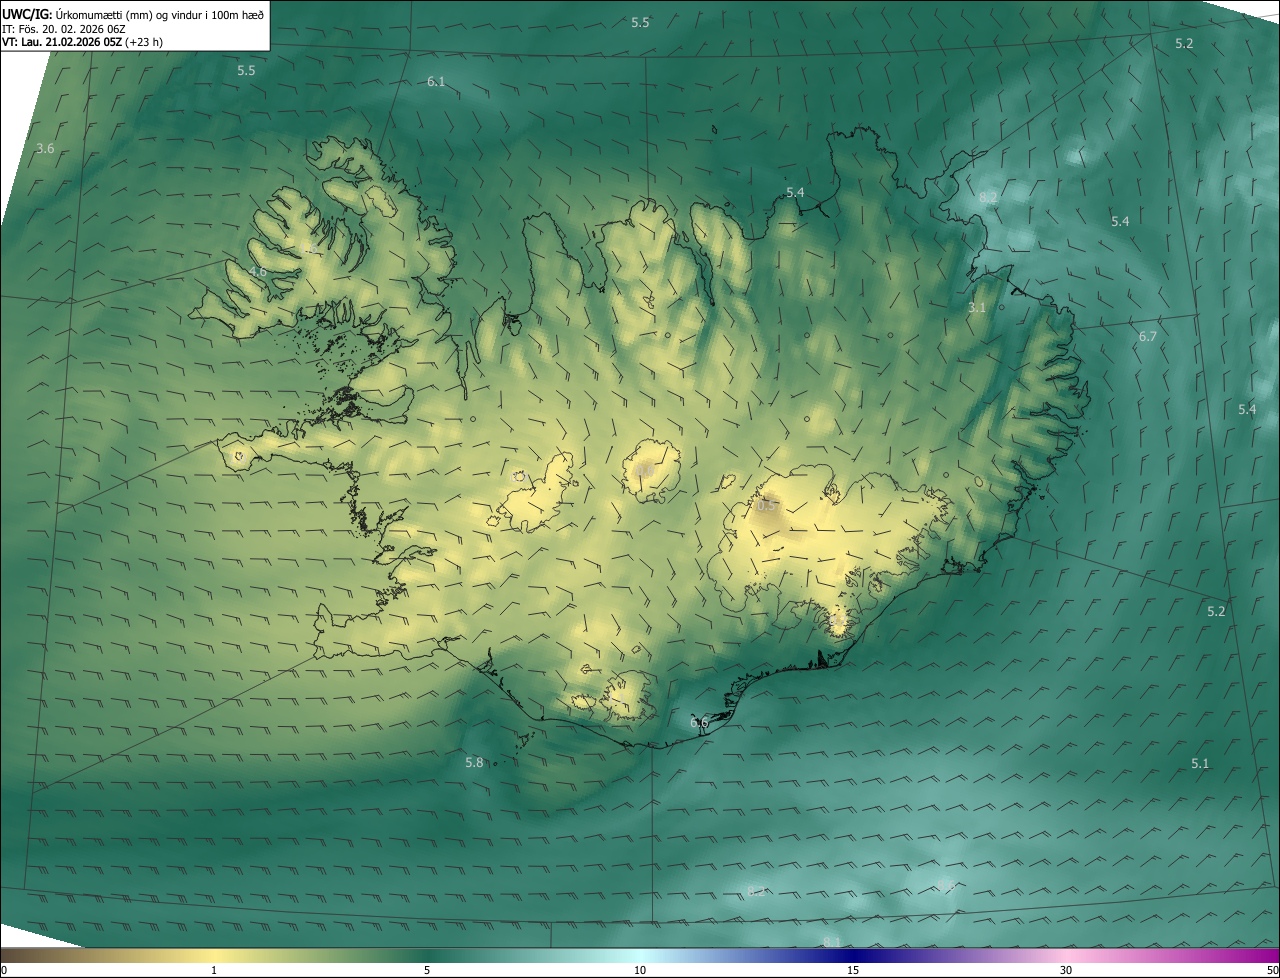Click the 5.1 value in the southeast sea
Viewport: 1280px width, 978px height.
coord(1200,764)
